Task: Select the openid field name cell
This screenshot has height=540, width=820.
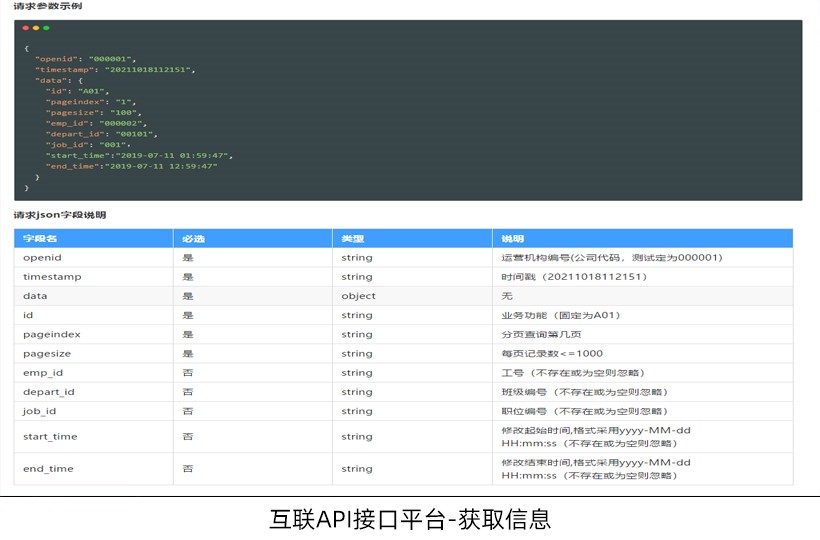Action: tap(42, 258)
